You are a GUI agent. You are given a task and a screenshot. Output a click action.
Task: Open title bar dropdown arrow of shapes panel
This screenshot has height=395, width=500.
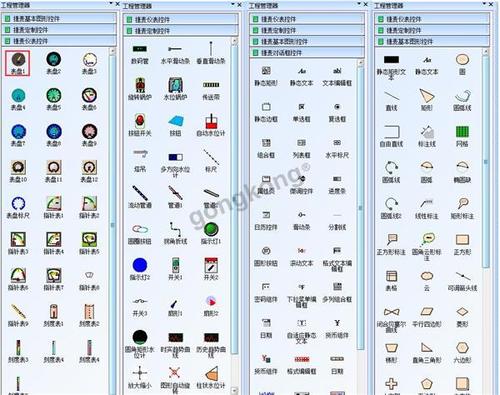pyautogui.click(x=484, y=4)
